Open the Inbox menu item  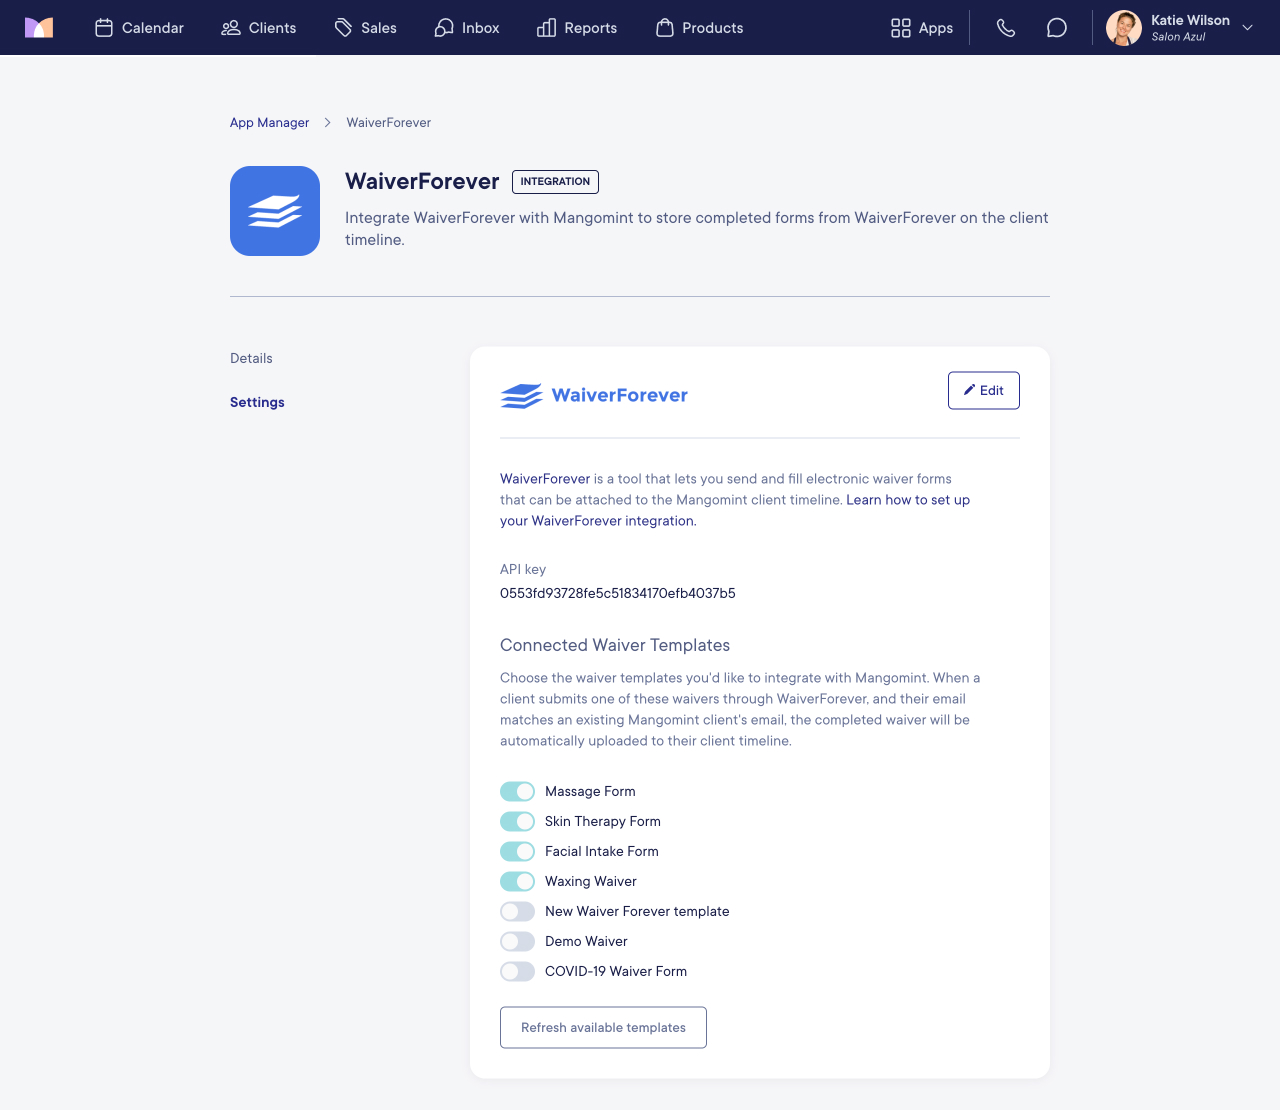pos(467,28)
